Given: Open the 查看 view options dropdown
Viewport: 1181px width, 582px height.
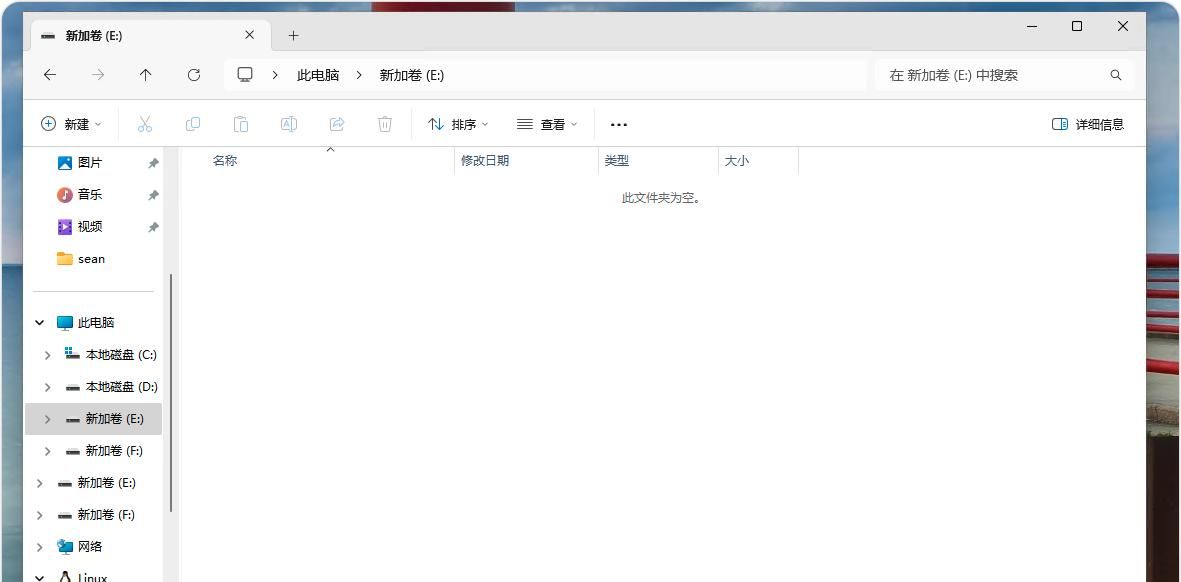Looking at the screenshot, I should [546, 123].
